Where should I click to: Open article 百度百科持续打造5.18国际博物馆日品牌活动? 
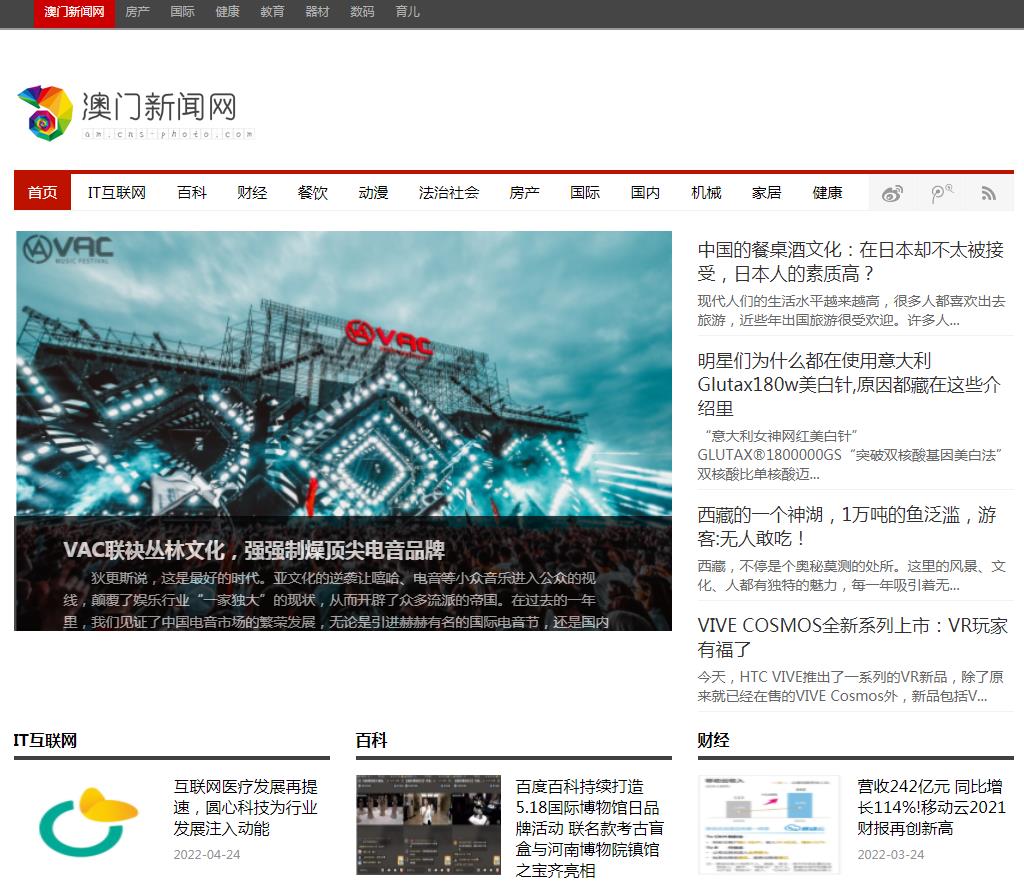point(589,828)
